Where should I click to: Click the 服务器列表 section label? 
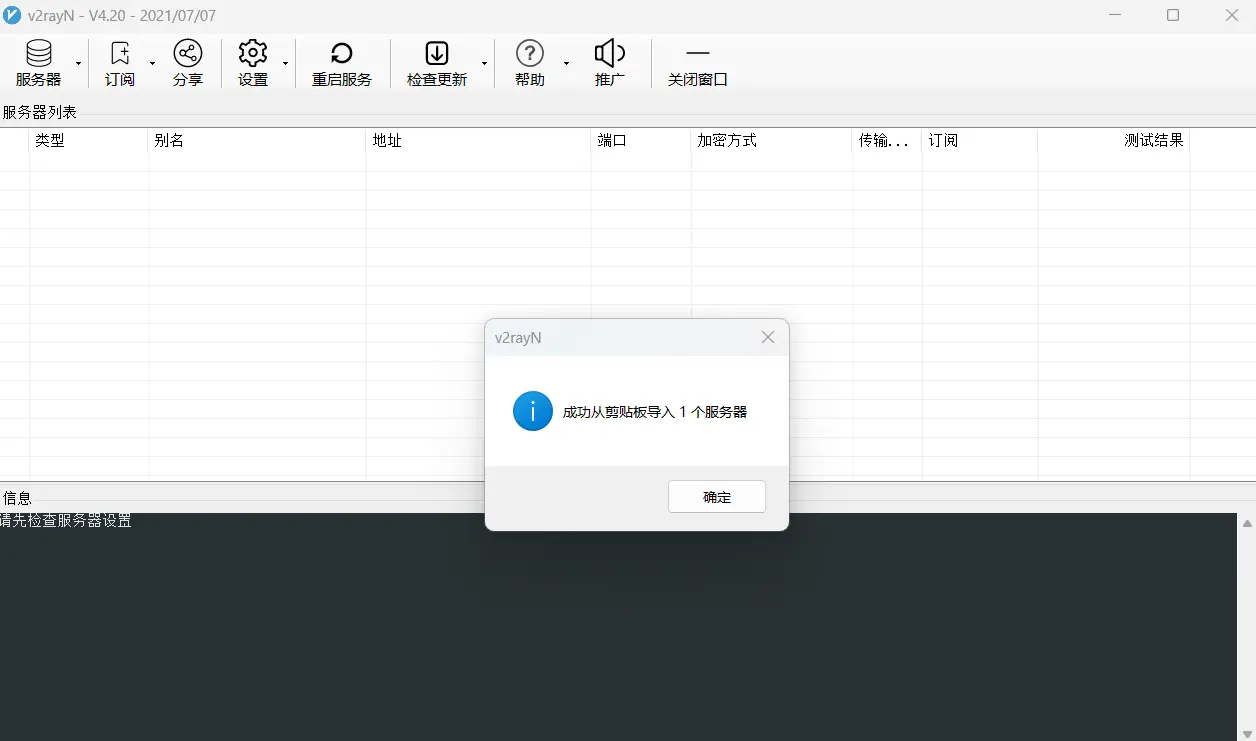40,112
